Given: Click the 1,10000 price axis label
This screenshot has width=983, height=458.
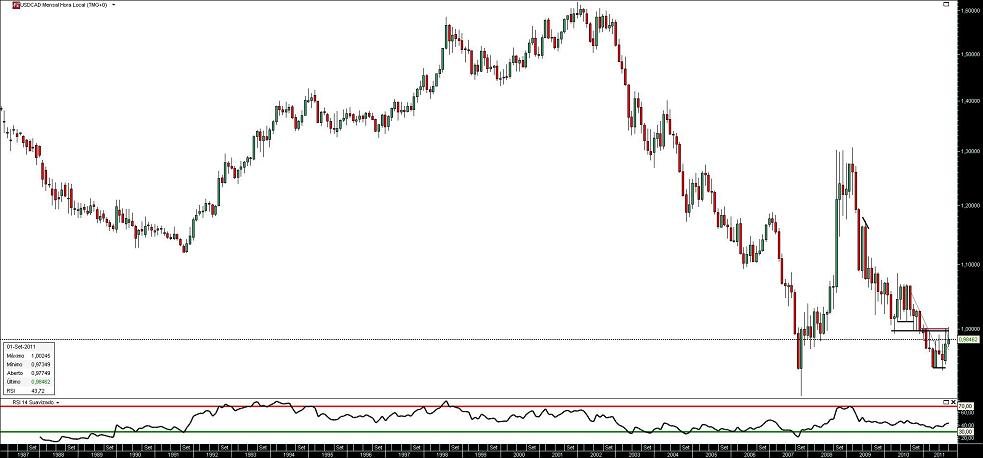Looking at the screenshot, I should [970, 264].
